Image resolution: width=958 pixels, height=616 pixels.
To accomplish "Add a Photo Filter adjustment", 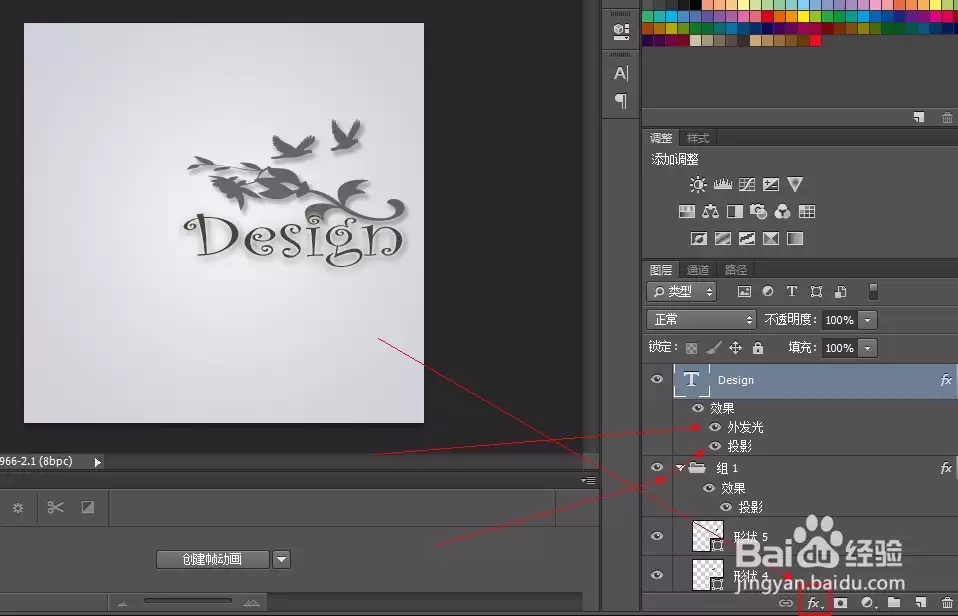I will pyautogui.click(x=759, y=211).
